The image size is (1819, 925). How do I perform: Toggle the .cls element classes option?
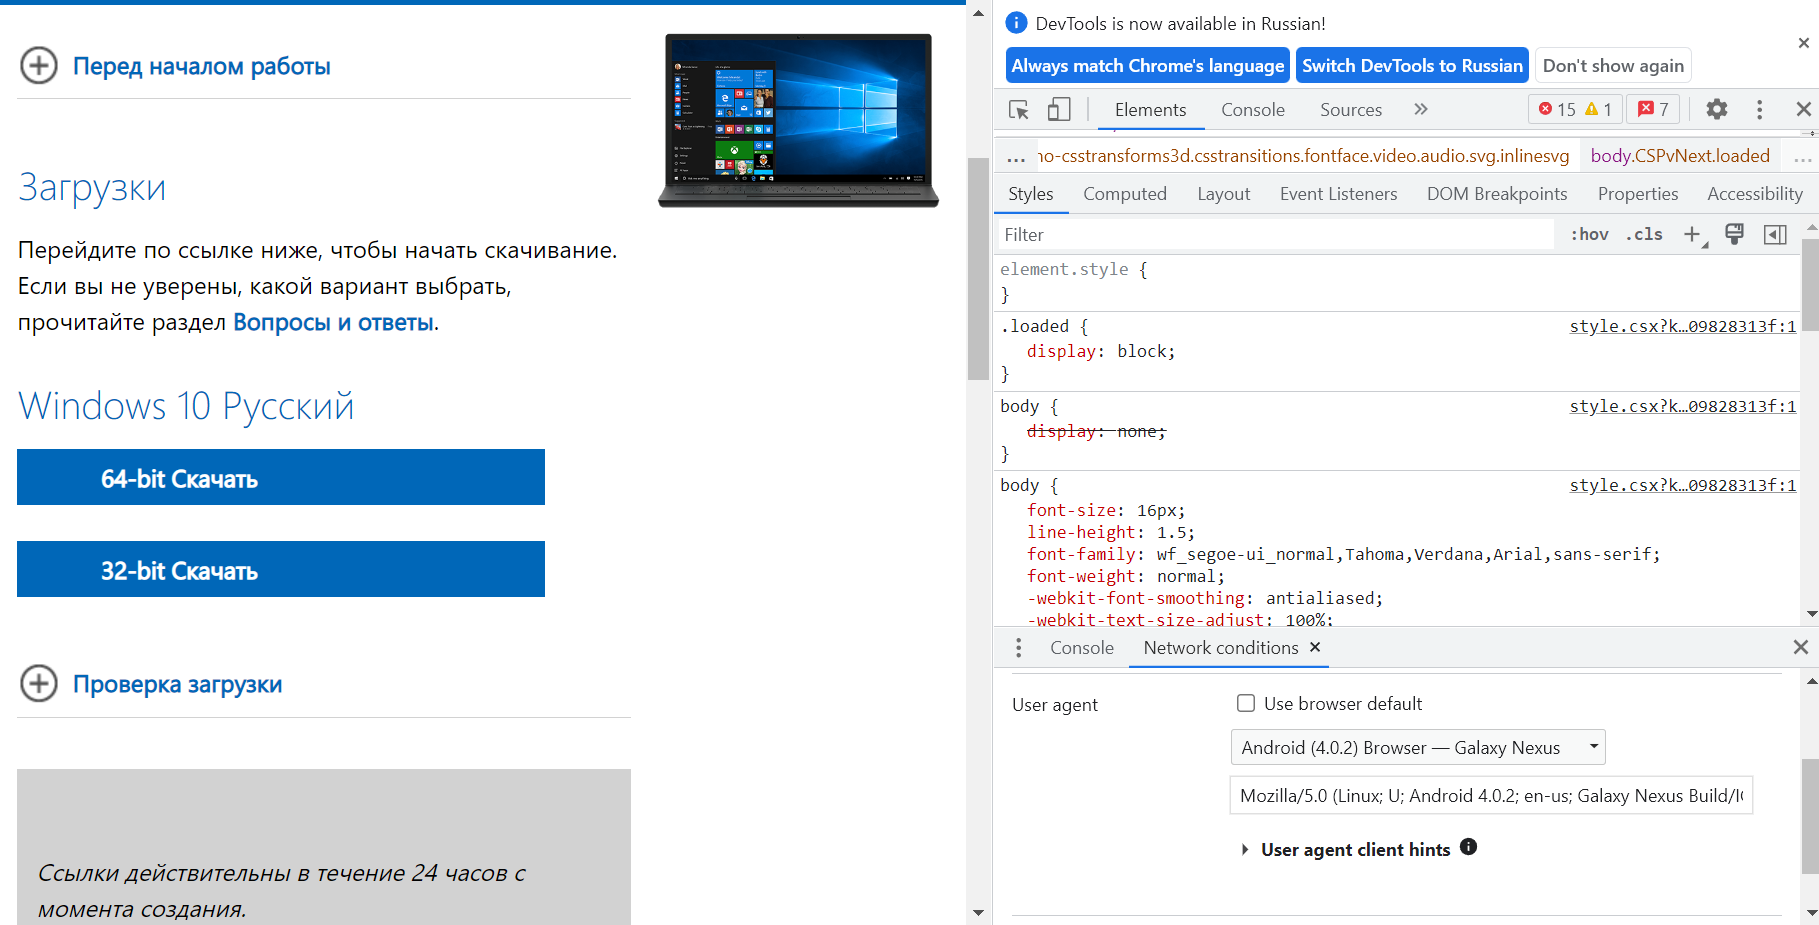tap(1644, 235)
